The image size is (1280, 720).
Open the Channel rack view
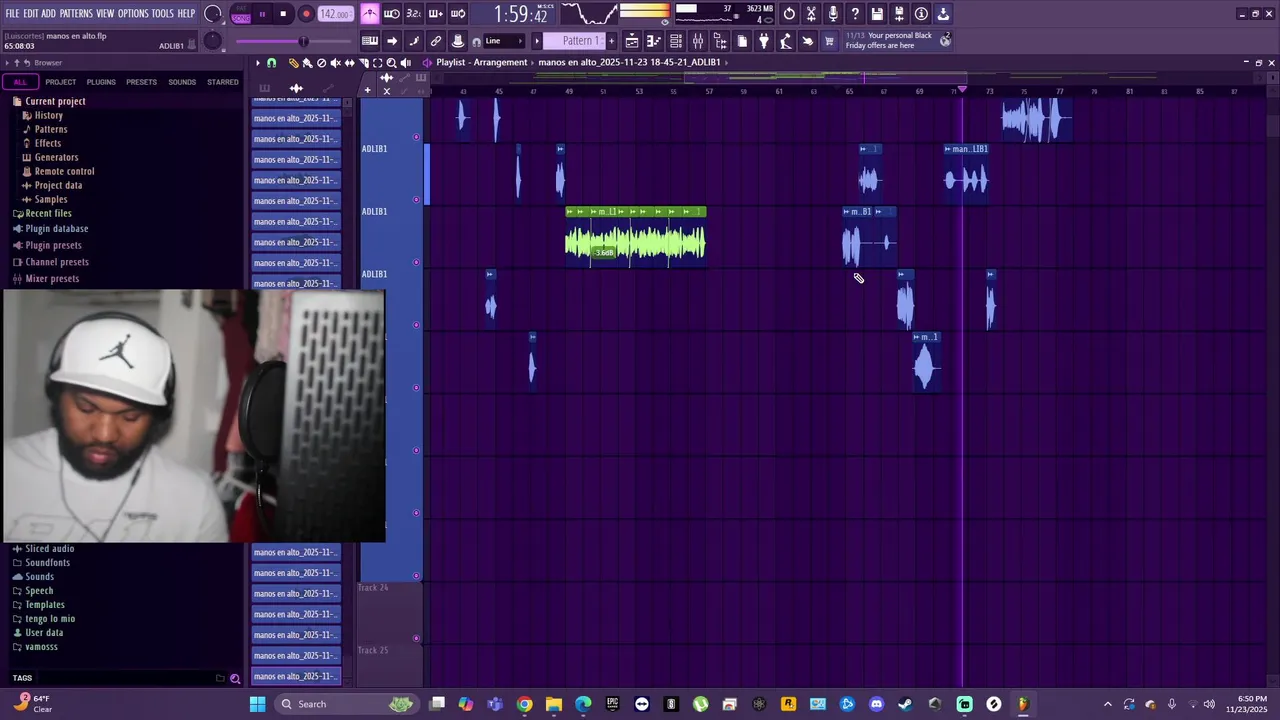[675, 41]
